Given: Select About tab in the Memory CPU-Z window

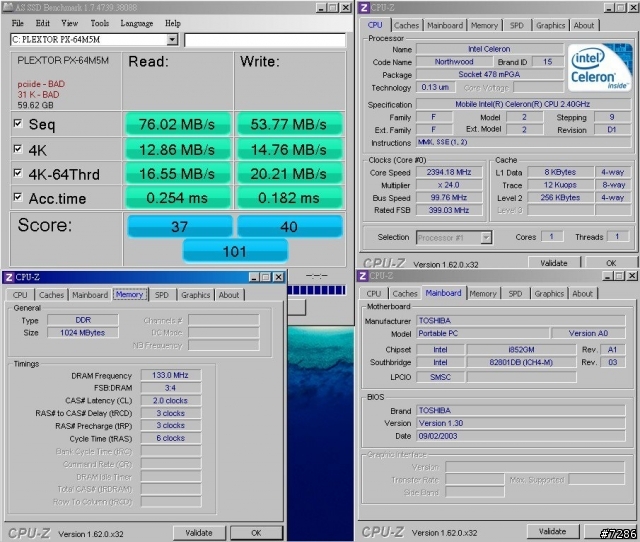Looking at the screenshot, I should (x=229, y=295).
